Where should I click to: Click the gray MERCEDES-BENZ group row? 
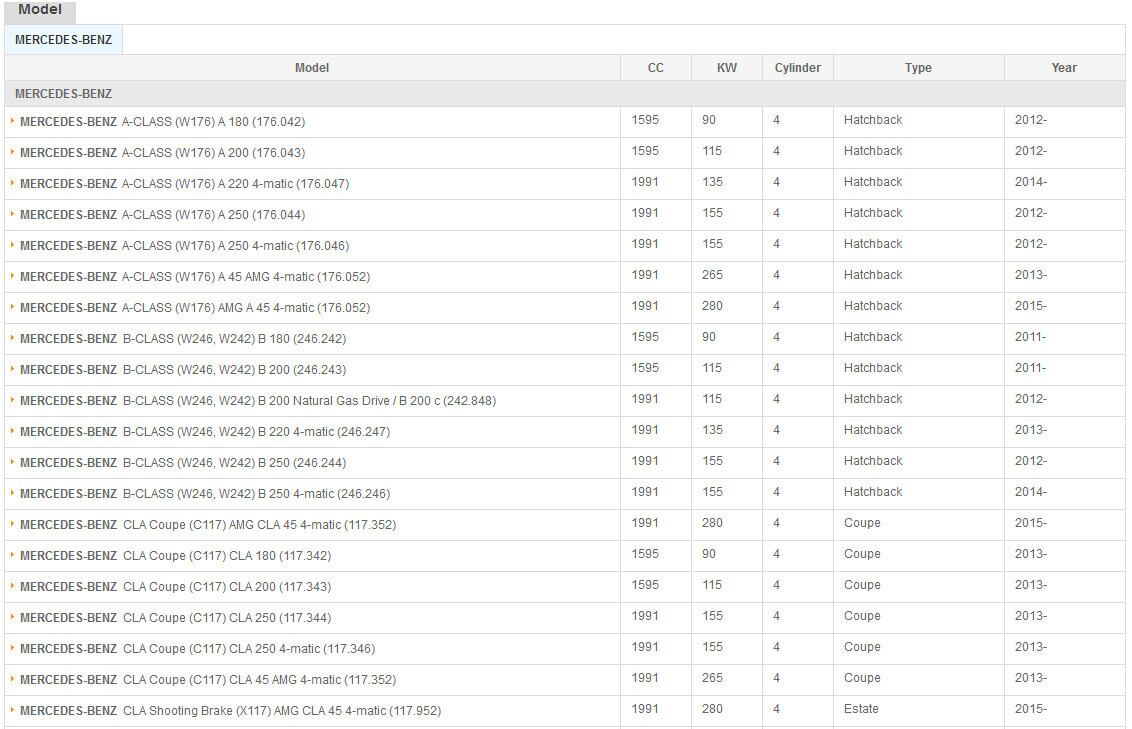tap(565, 94)
